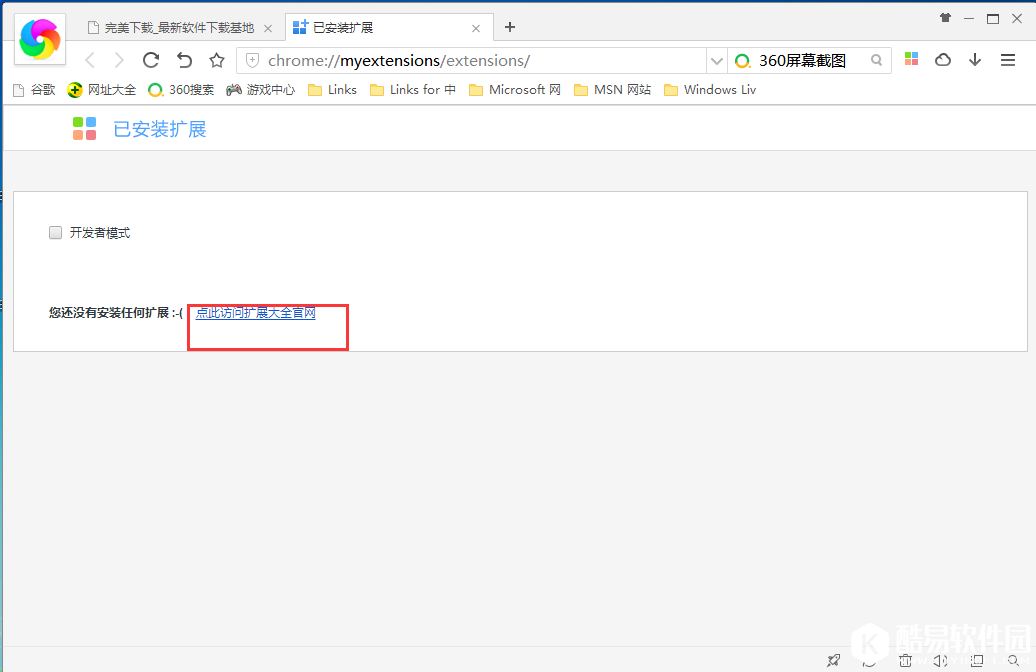Click the undo close tab icon
The height and width of the screenshot is (672, 1036).
(184, 60)
